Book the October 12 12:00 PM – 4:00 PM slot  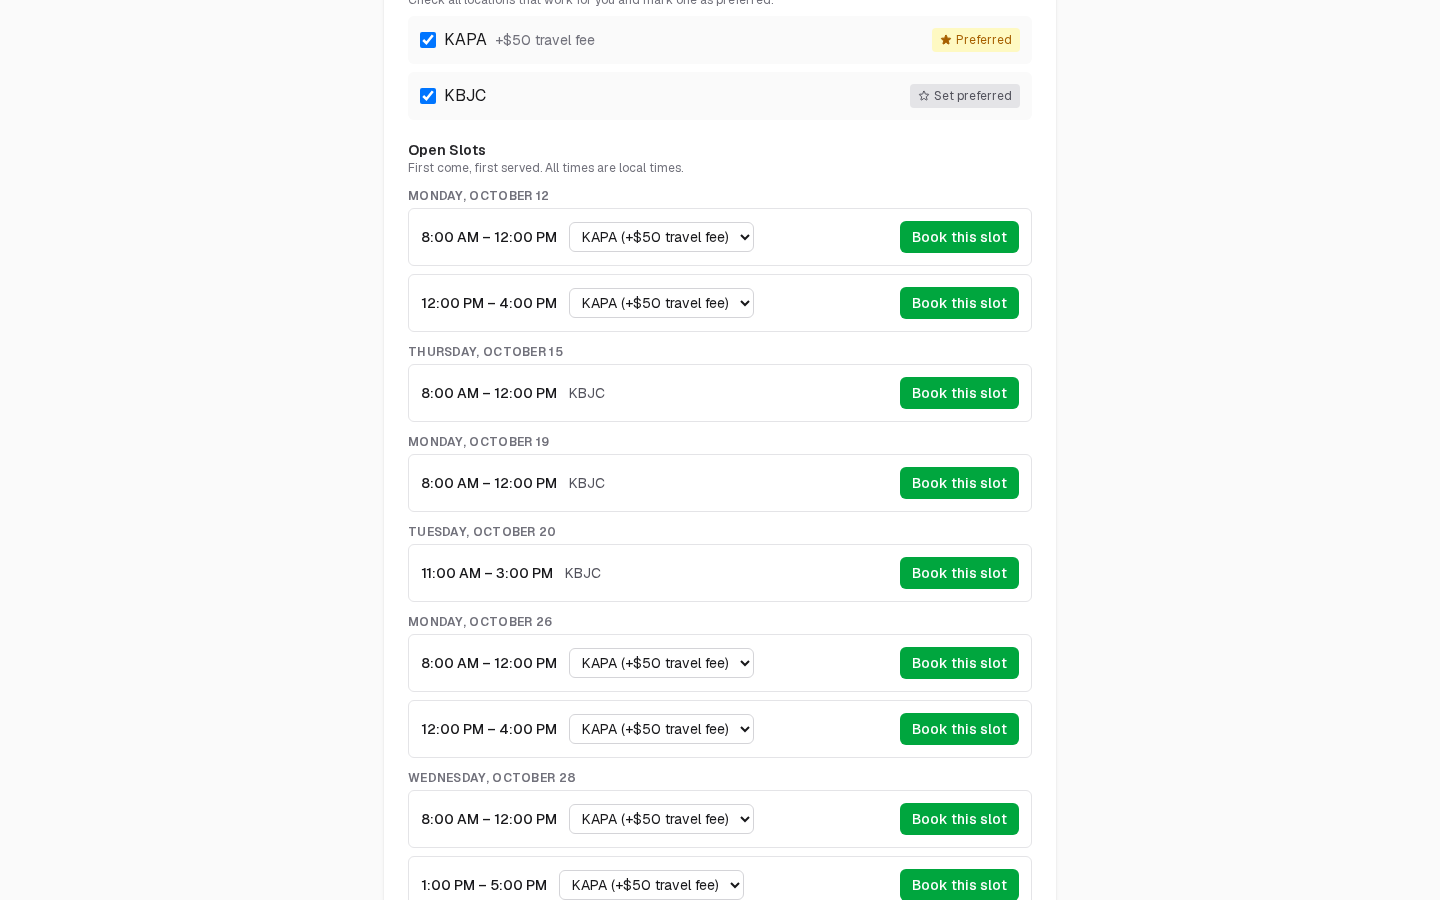pyautogui.click(x=959, y=303)
